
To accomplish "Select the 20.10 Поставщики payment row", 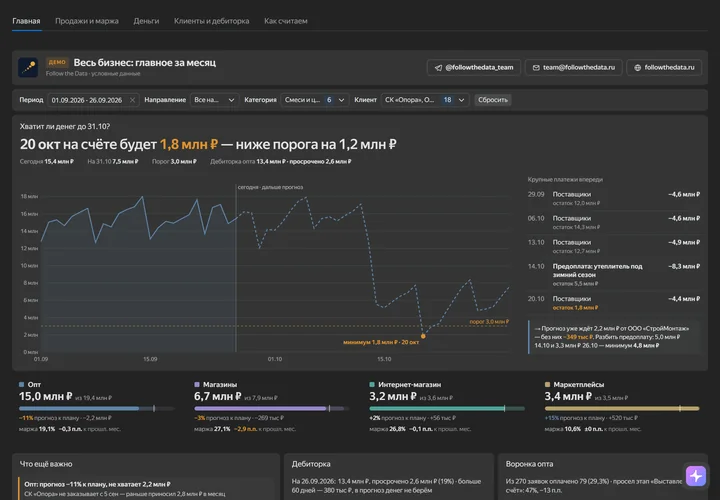I will (x=613, y=303).
